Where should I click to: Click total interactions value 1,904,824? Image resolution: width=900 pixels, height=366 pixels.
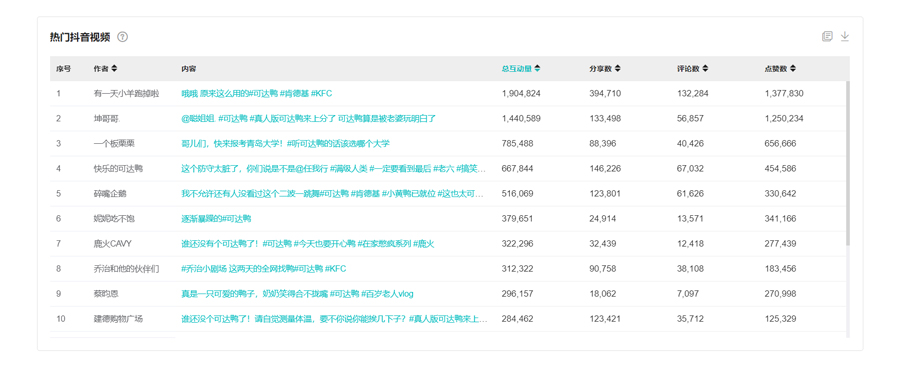[x=521, y=94]
